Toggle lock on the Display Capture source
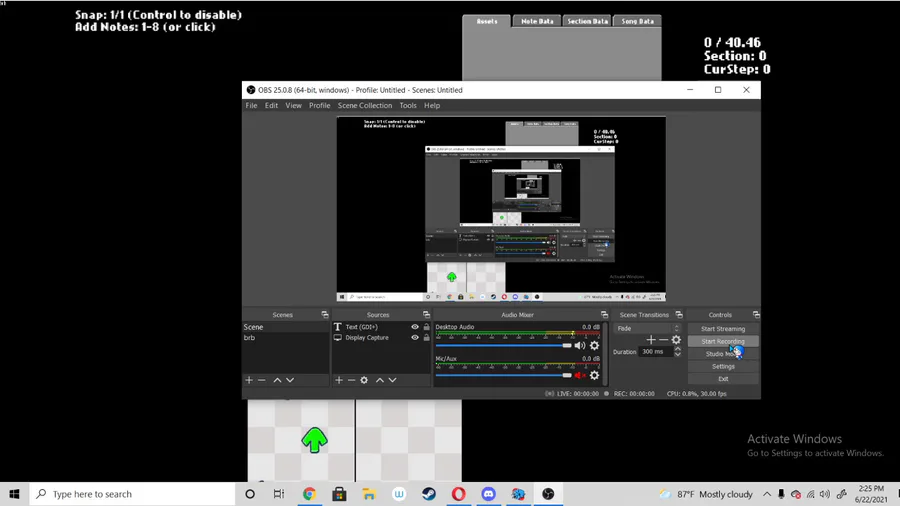 (426, 337)
